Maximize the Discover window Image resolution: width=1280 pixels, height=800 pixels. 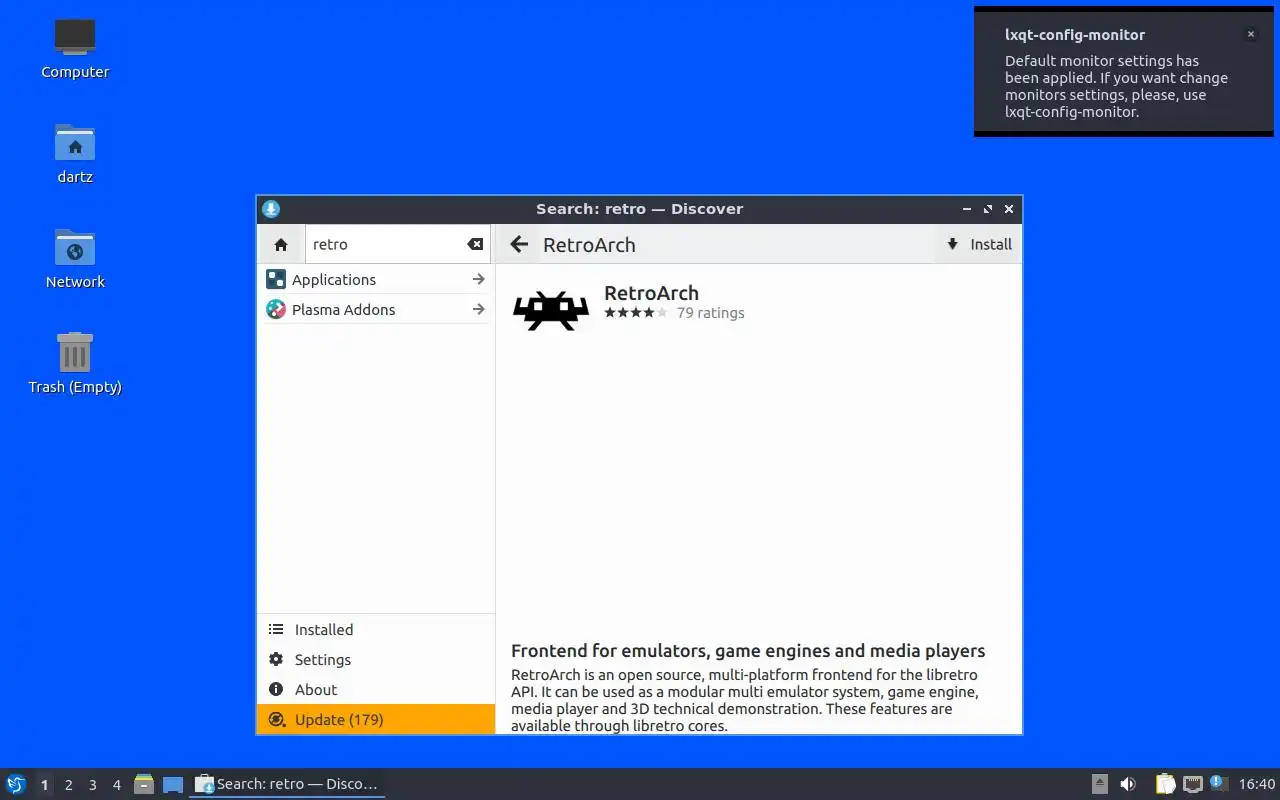click(988, 209)
